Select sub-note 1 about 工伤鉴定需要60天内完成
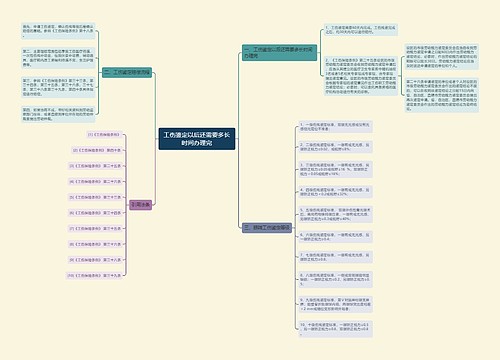Image resolution: width=500 pixels, height=360 pixels. (x=361, y=30)
